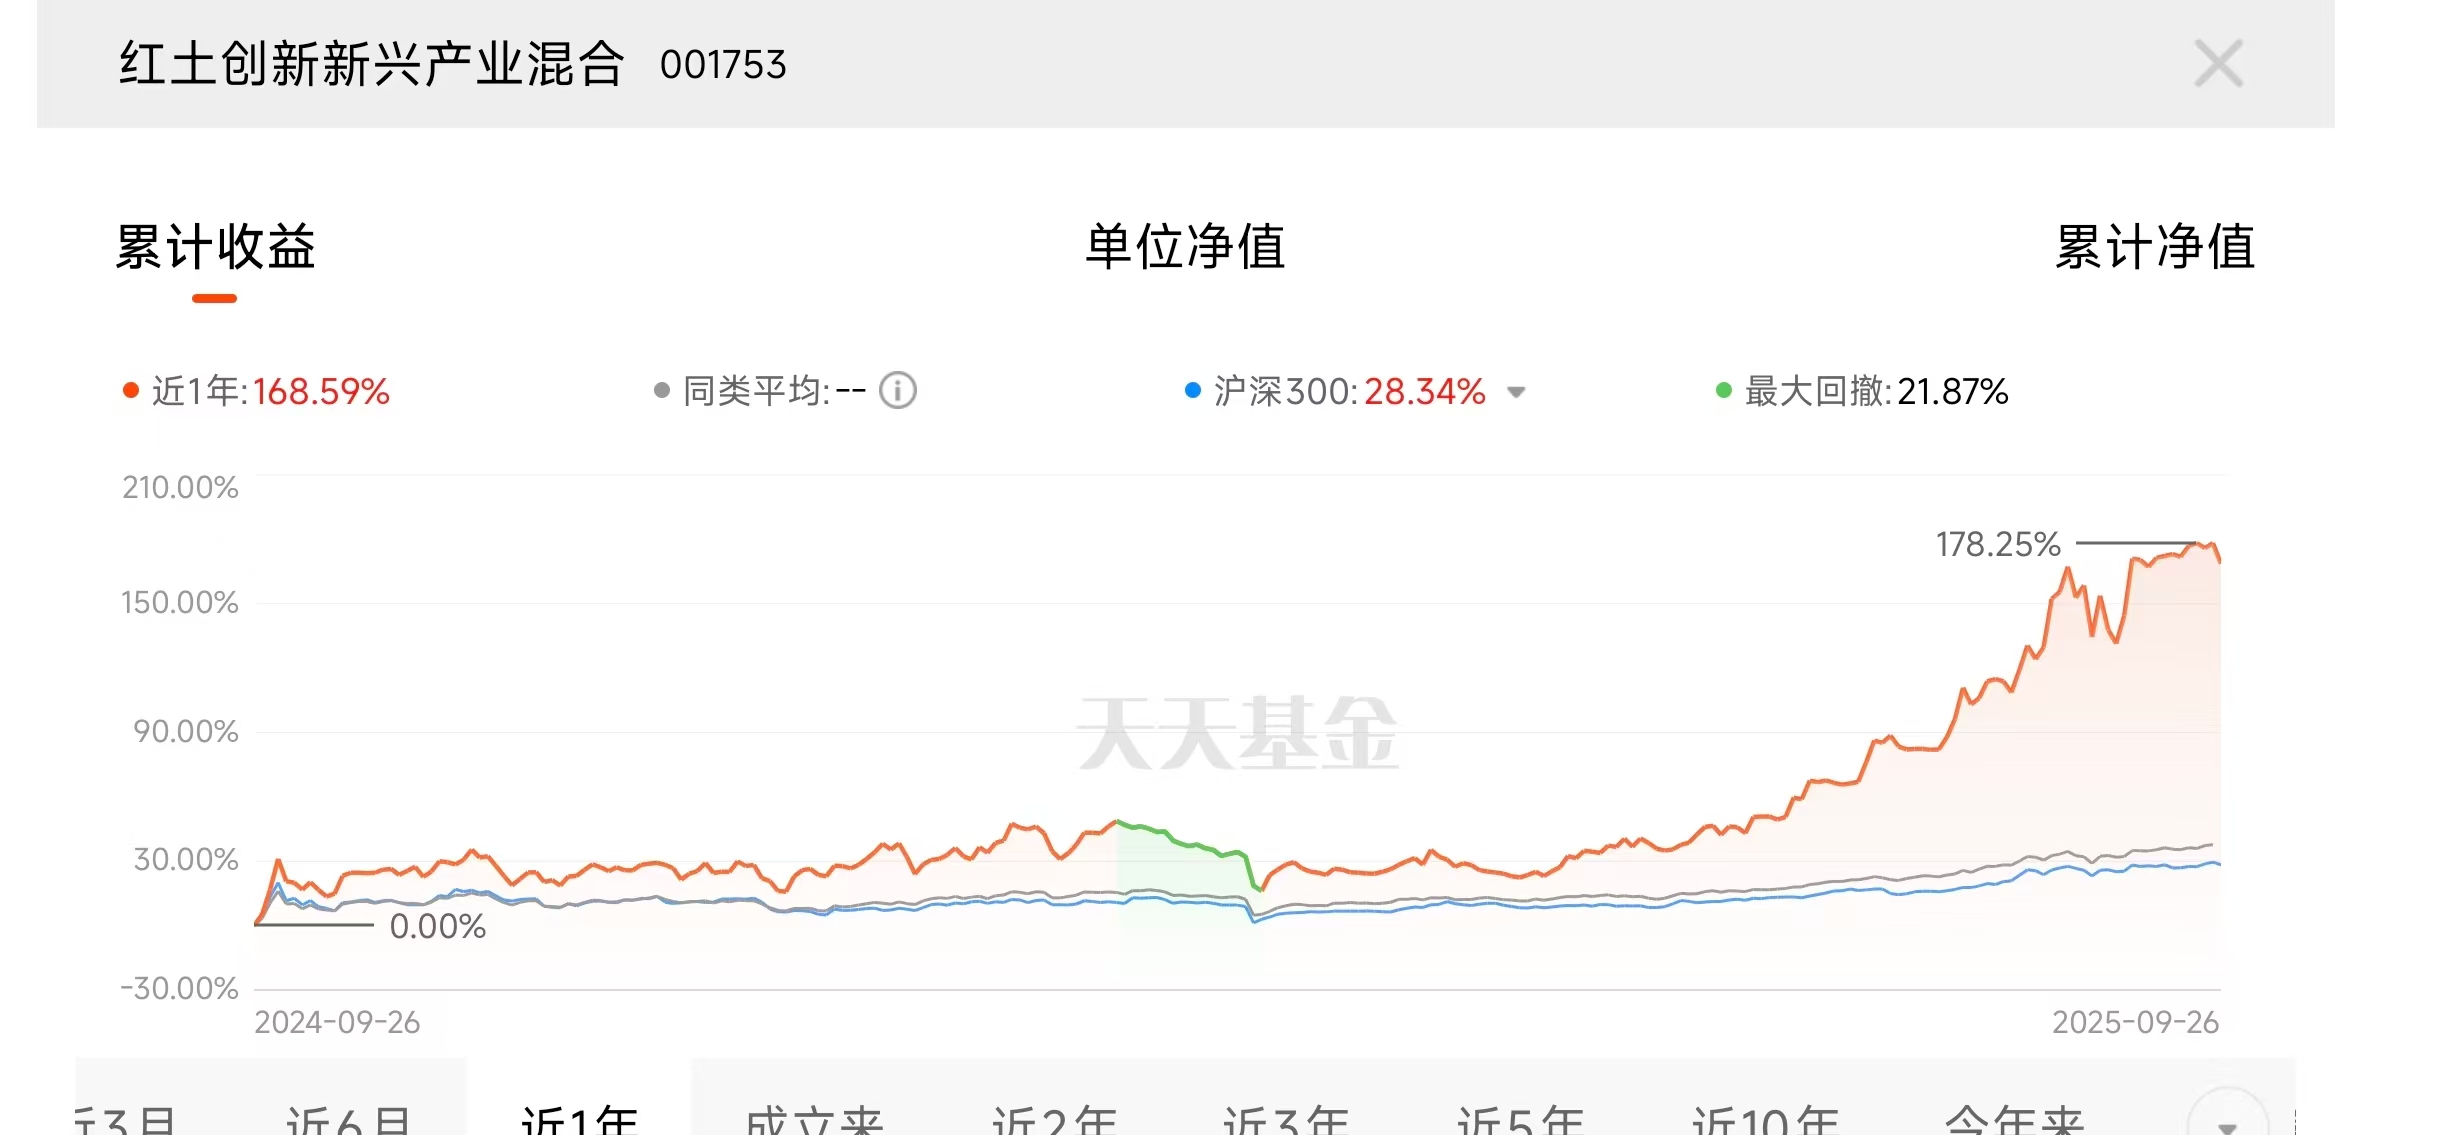Select the 近5年 time range
Viewport: 2461px width, 1135px height.
click(1520, 1120)
